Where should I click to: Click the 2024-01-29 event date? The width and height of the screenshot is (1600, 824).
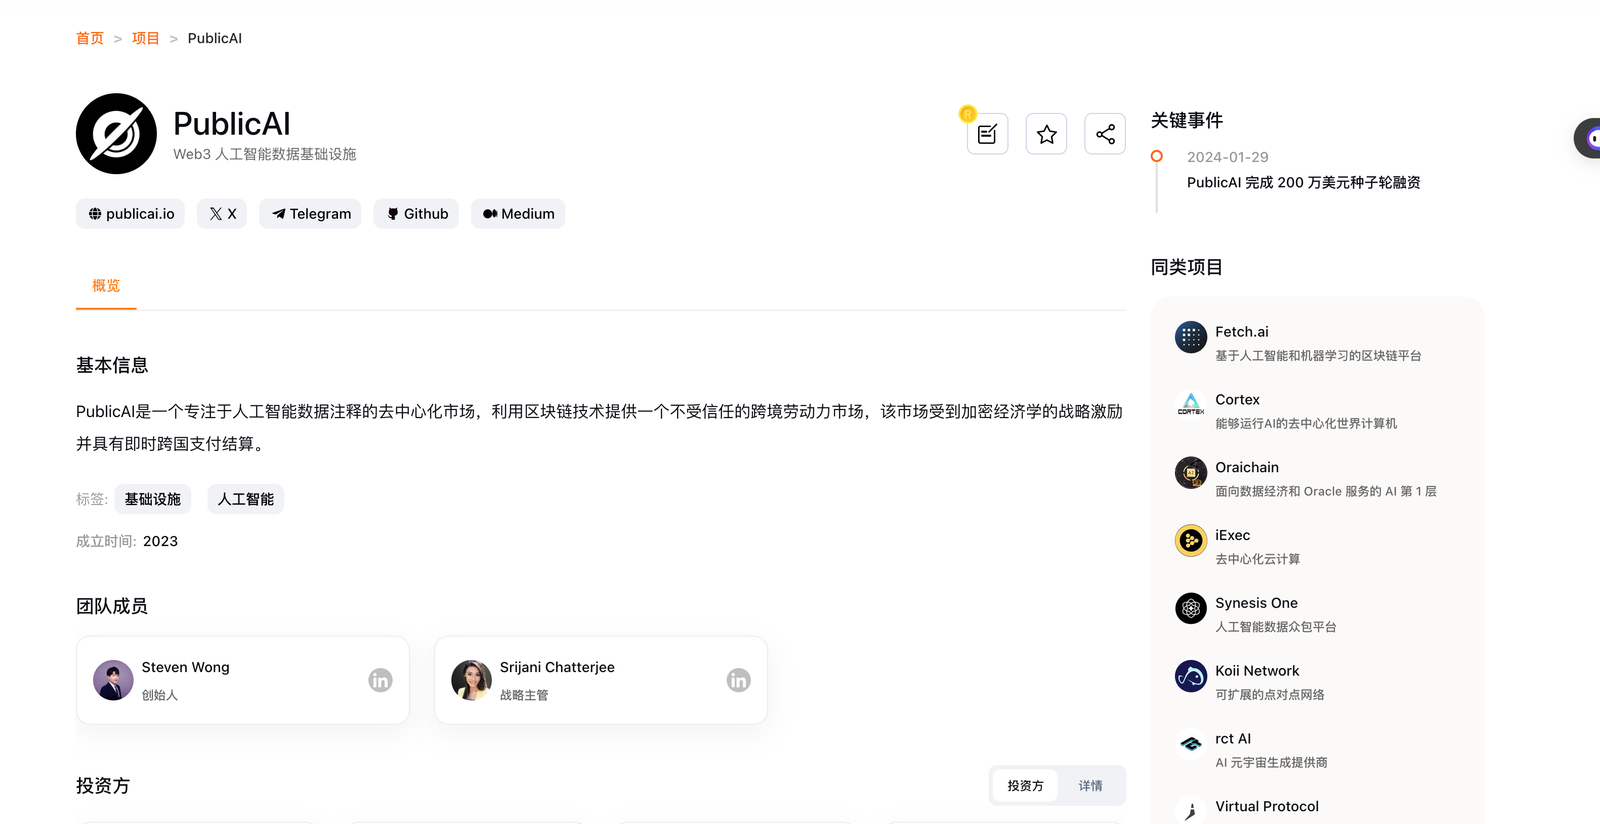[x=1227, y=157]
